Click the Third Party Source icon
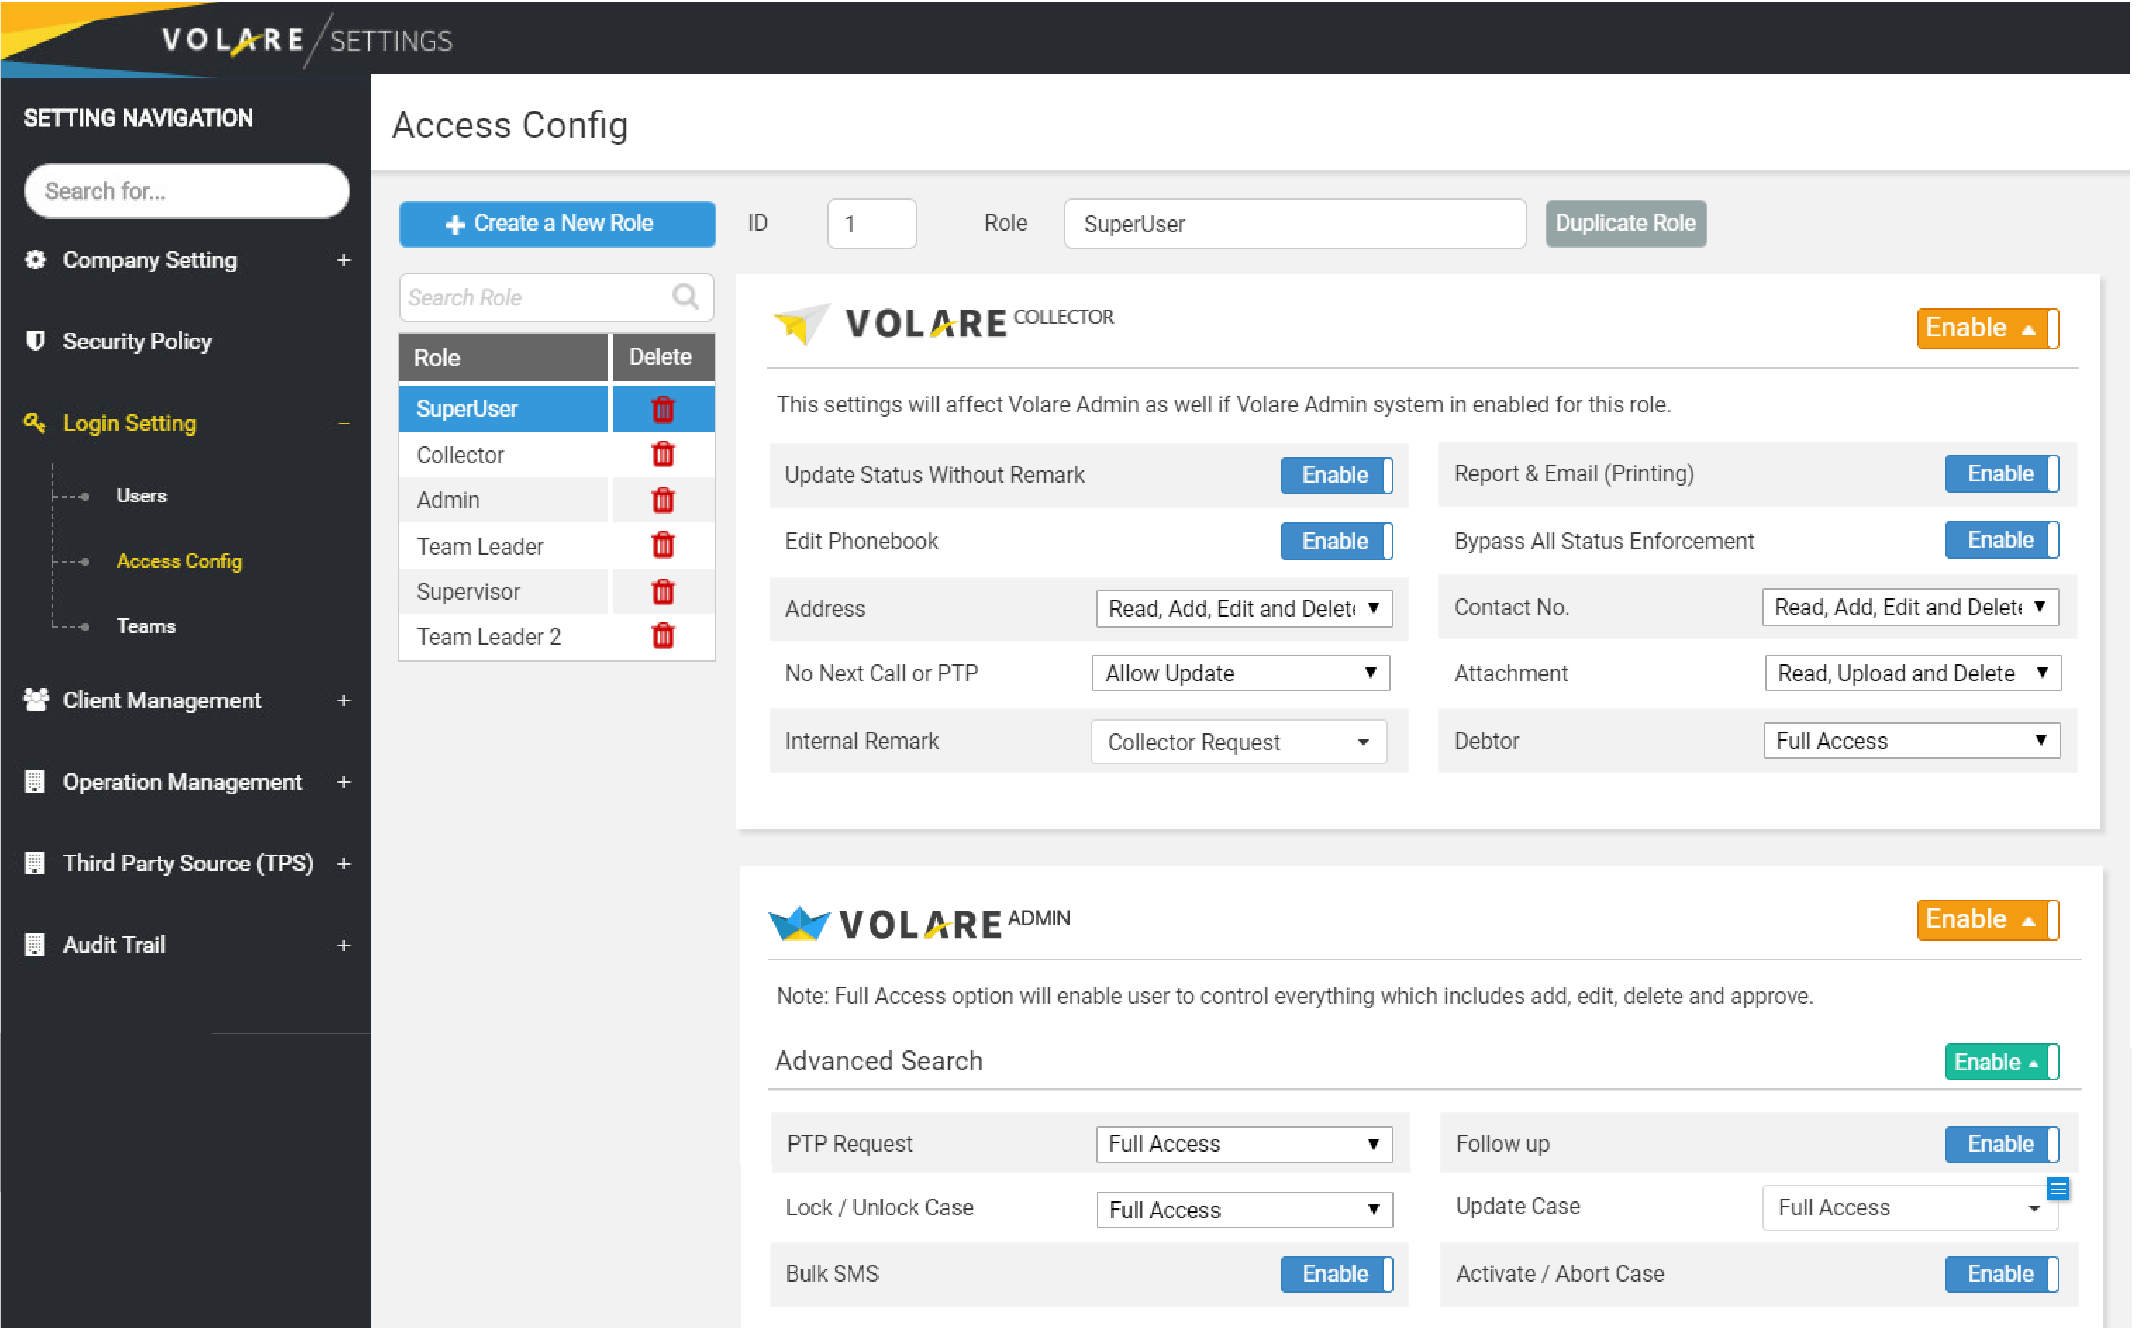This screenshot has width=2139, height=1334. (35, 864)
